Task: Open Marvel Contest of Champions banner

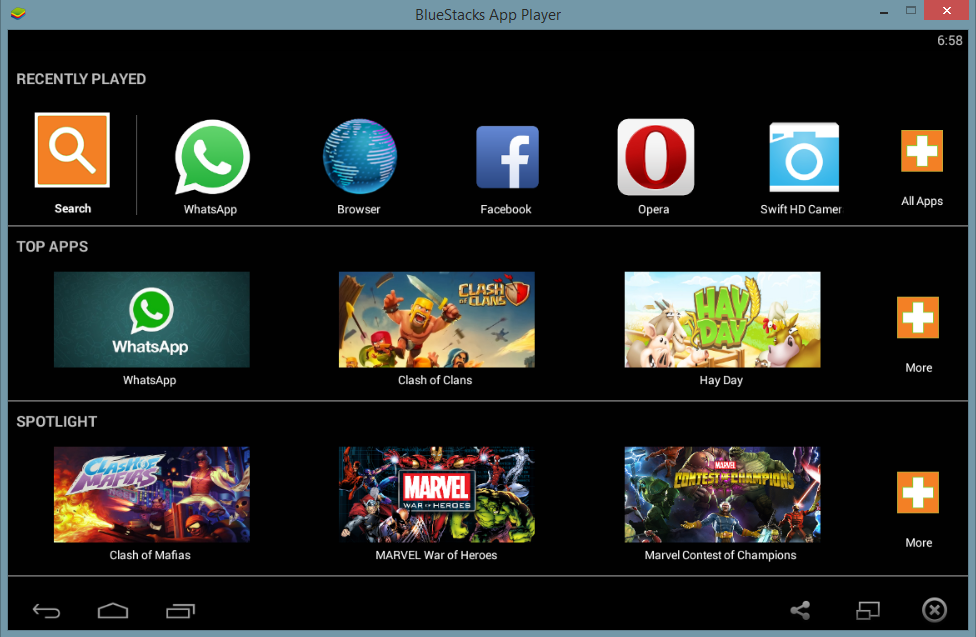Action: (x=722, y=494)
